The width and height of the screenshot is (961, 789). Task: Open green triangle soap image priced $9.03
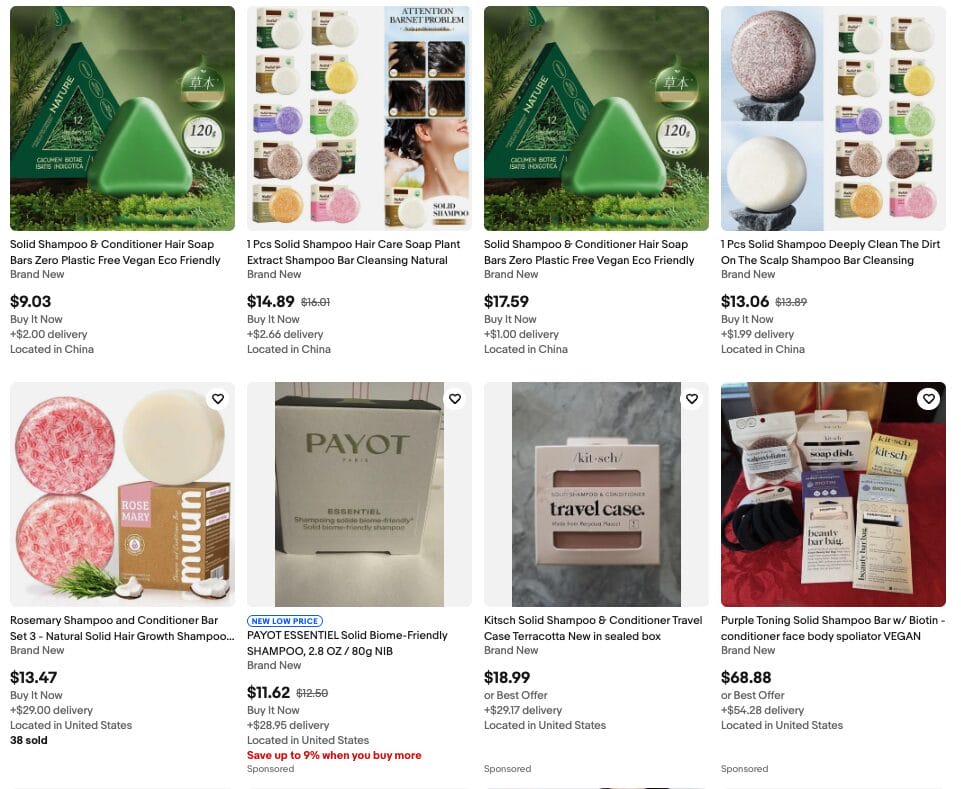pos(123,118)
